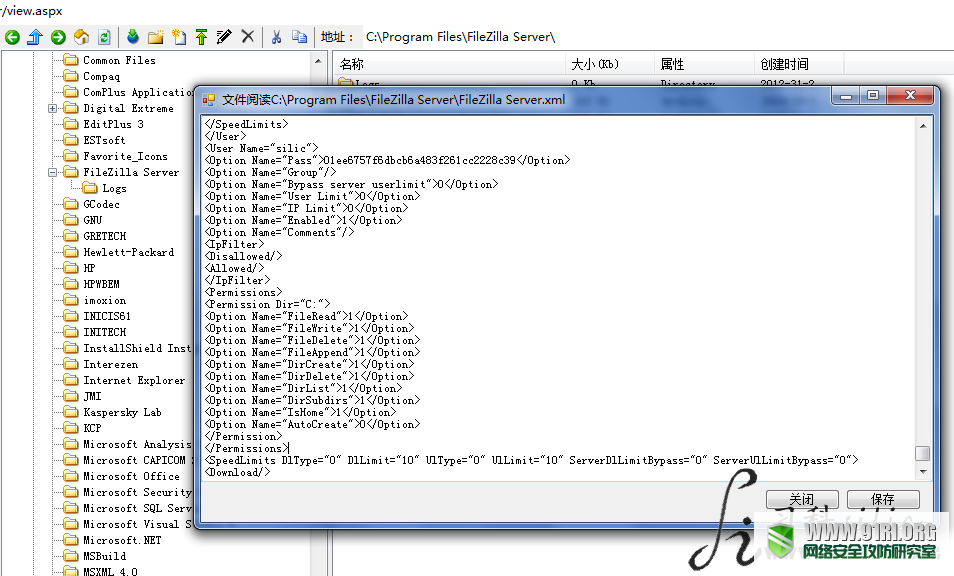Select the GCodec folder
This screenshot has height=576, width=954.
pos(101,204)
